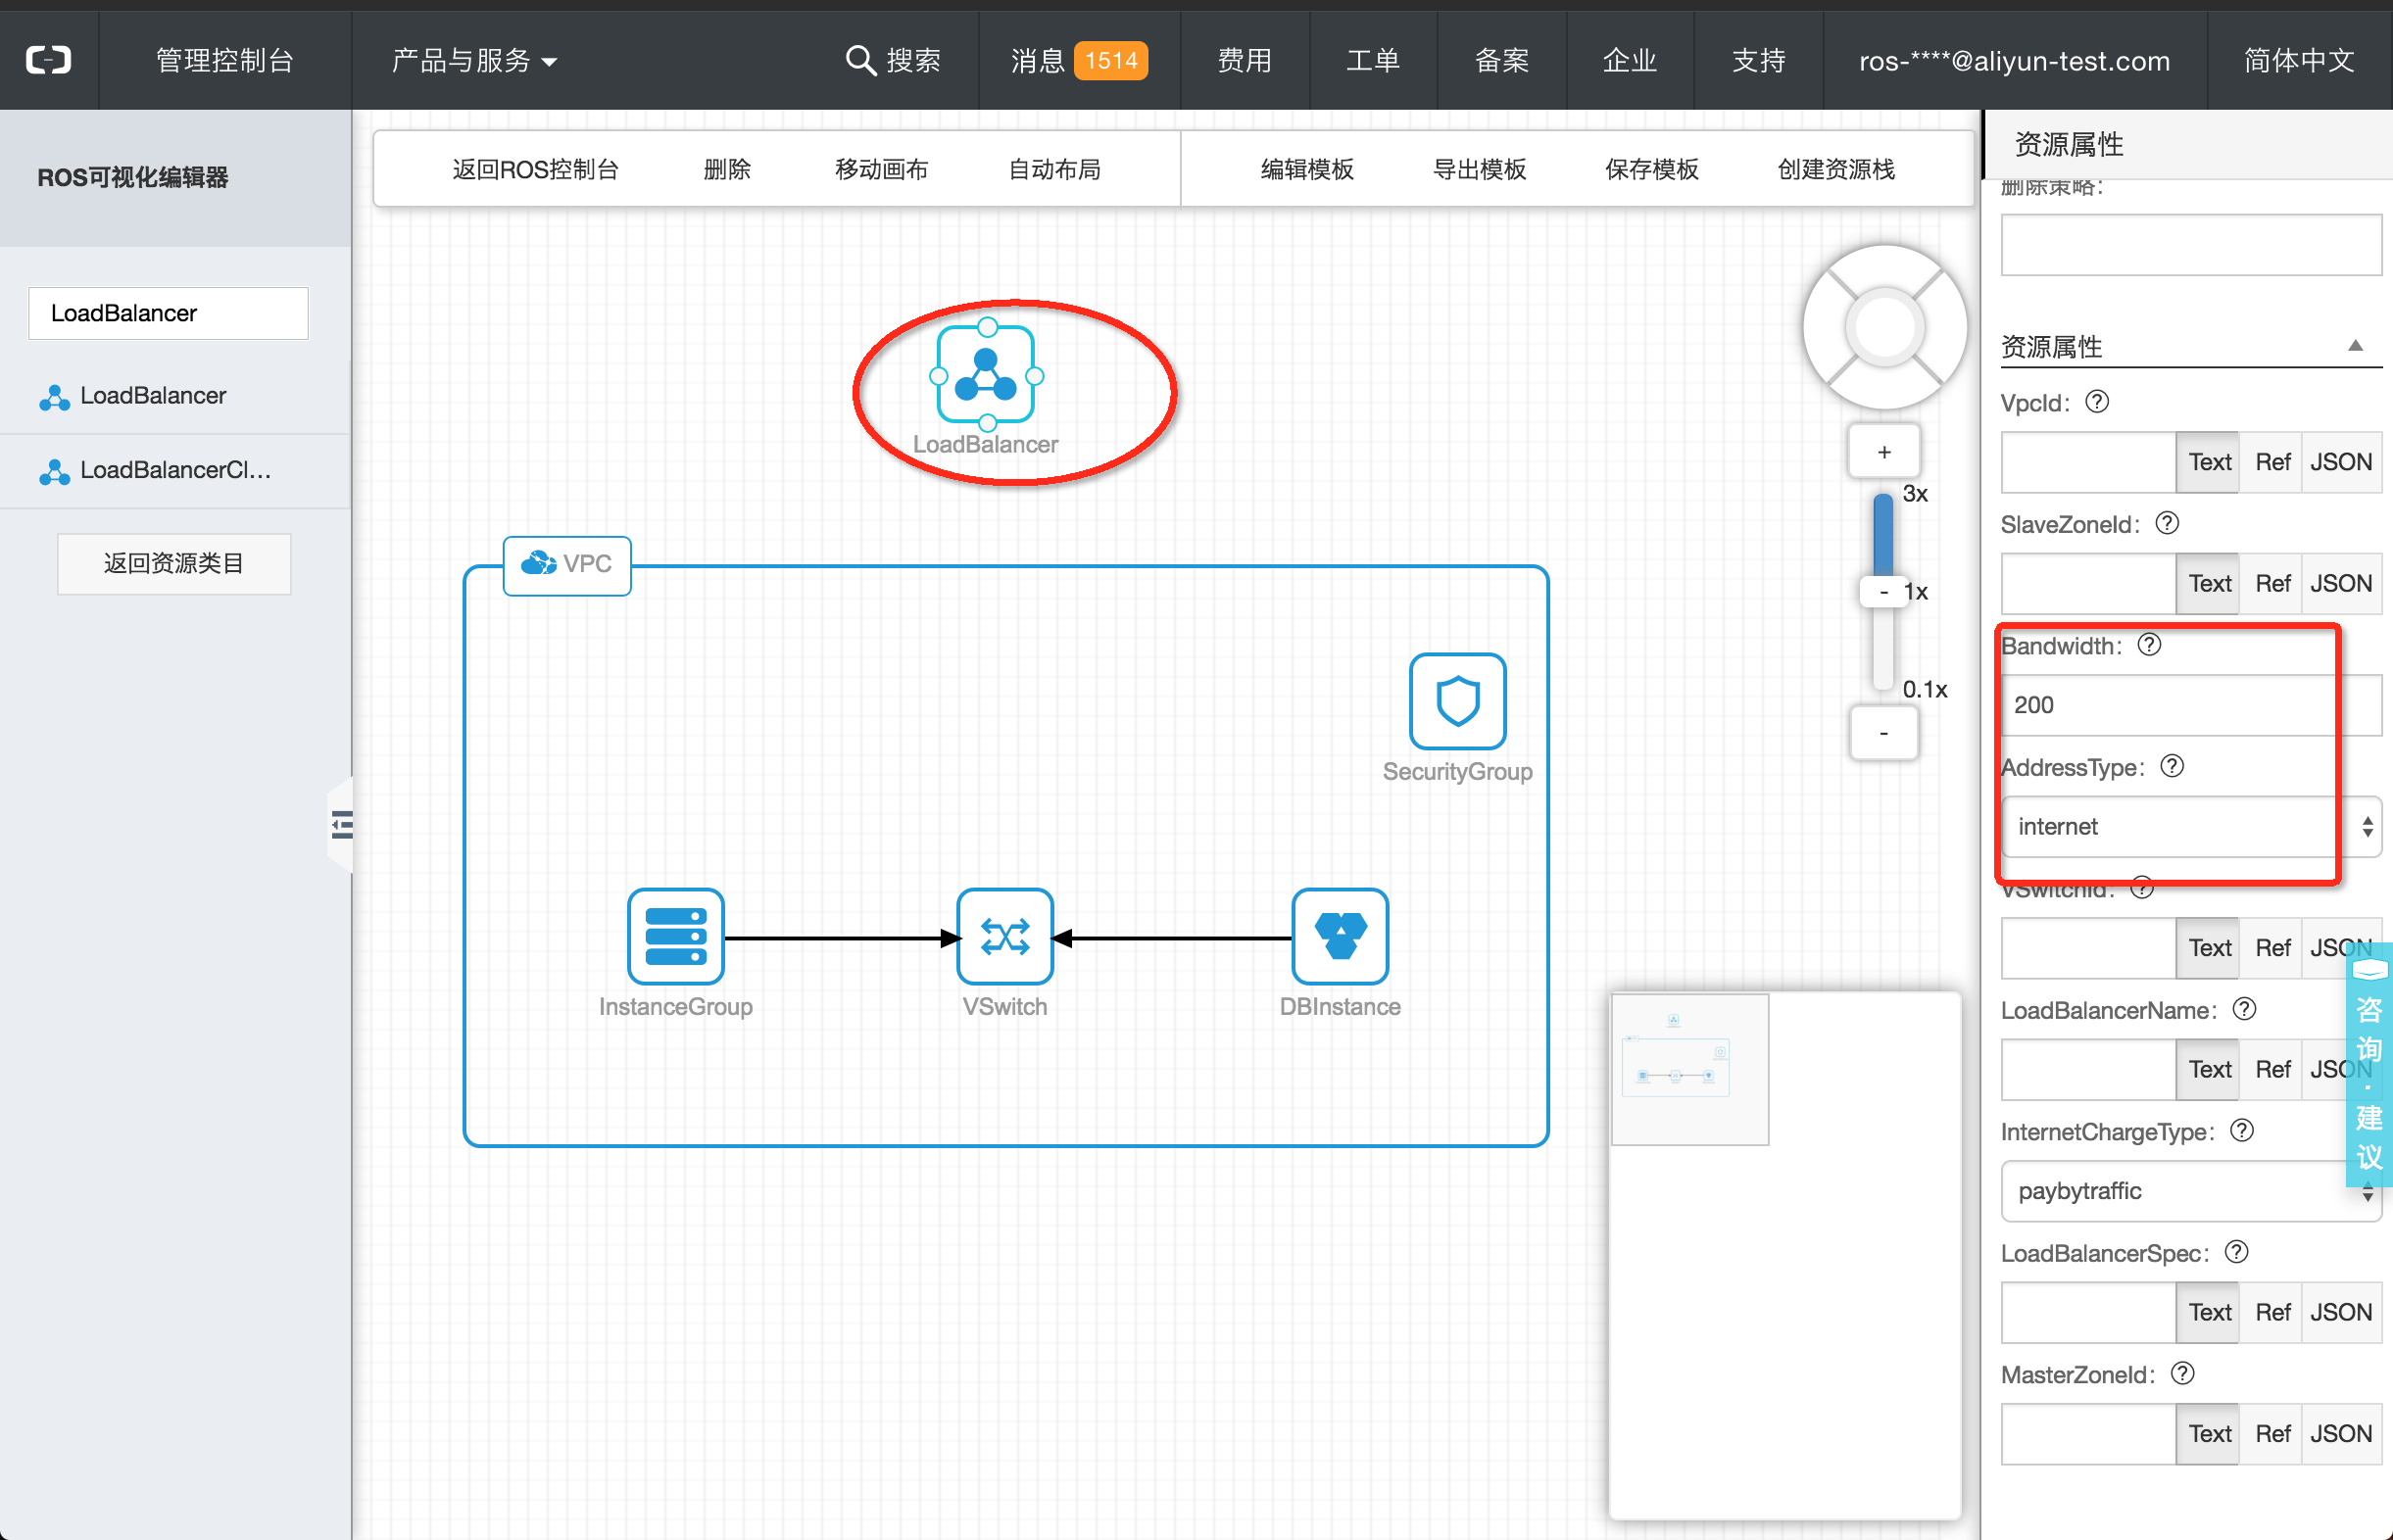
Task: Select the VSwitch node icon
Action: pos(1005,937)
